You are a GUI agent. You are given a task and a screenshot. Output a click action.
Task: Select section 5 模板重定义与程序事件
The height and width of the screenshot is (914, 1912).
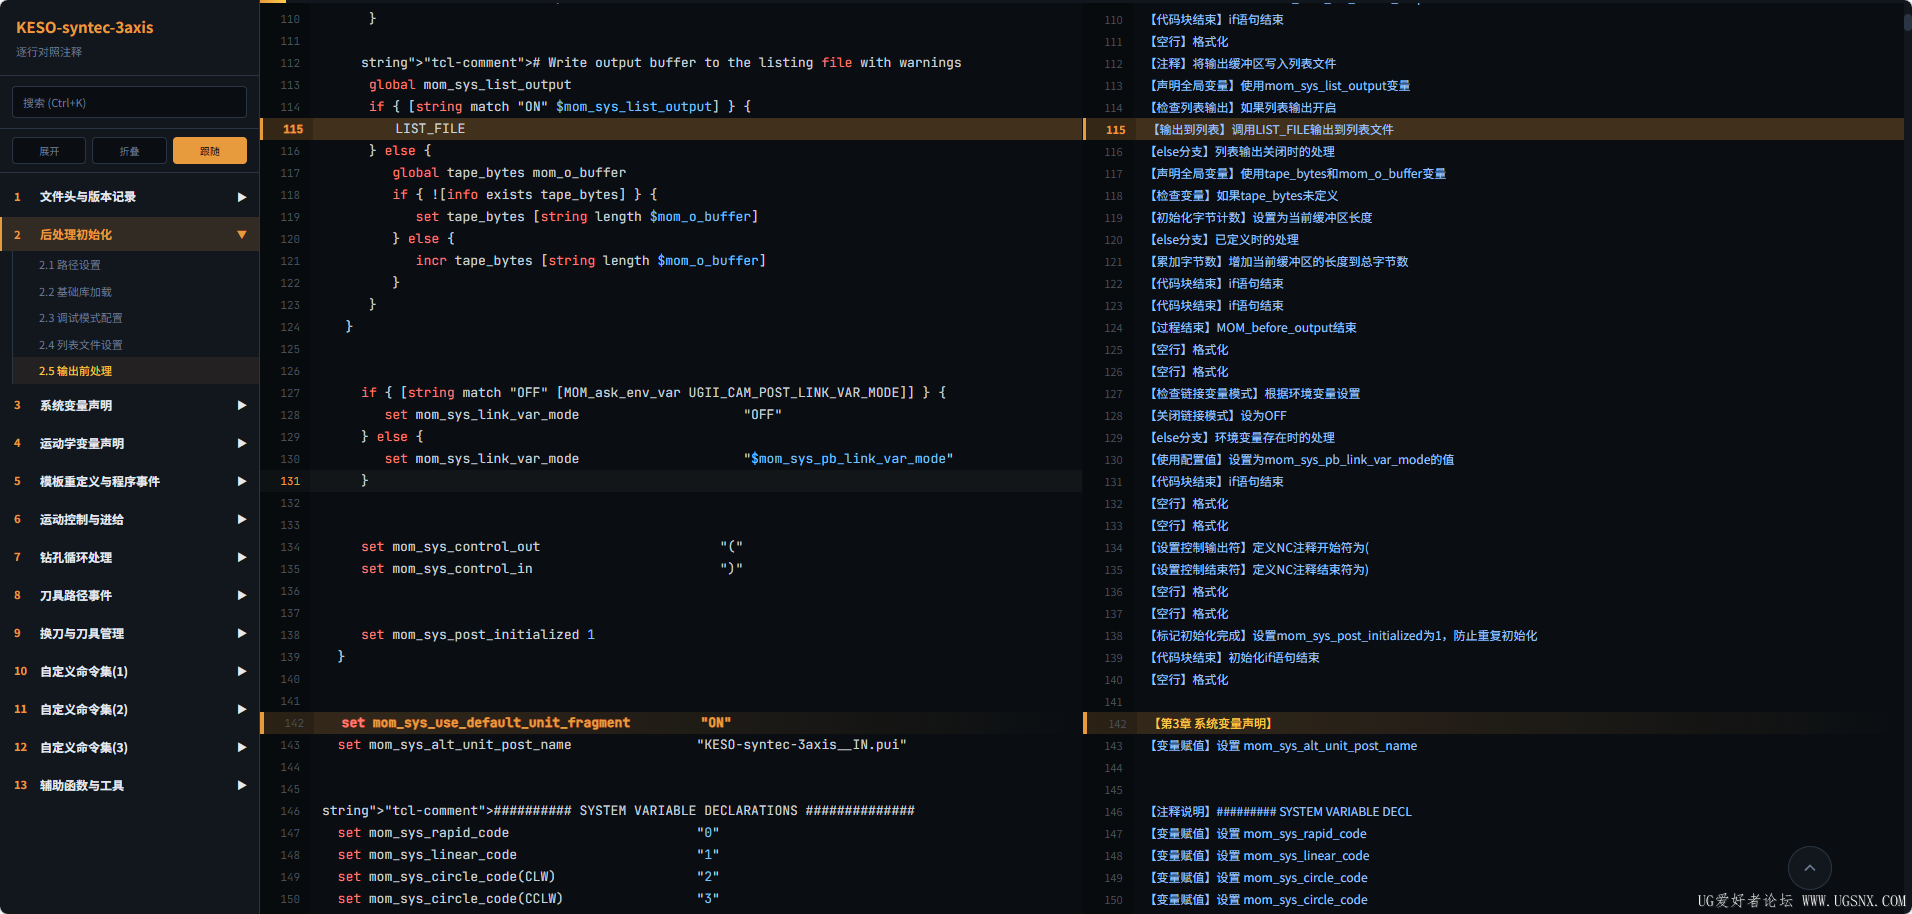coord(100,482)
